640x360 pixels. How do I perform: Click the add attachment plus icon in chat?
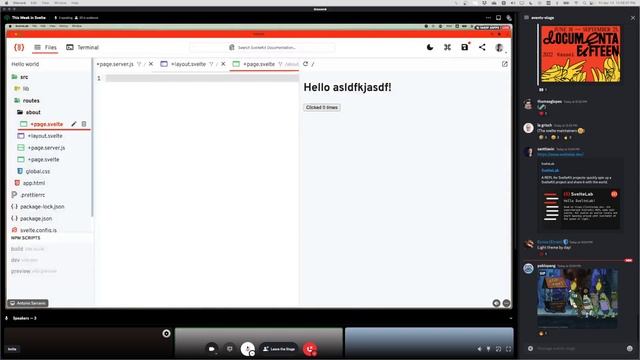click(530, 349)
